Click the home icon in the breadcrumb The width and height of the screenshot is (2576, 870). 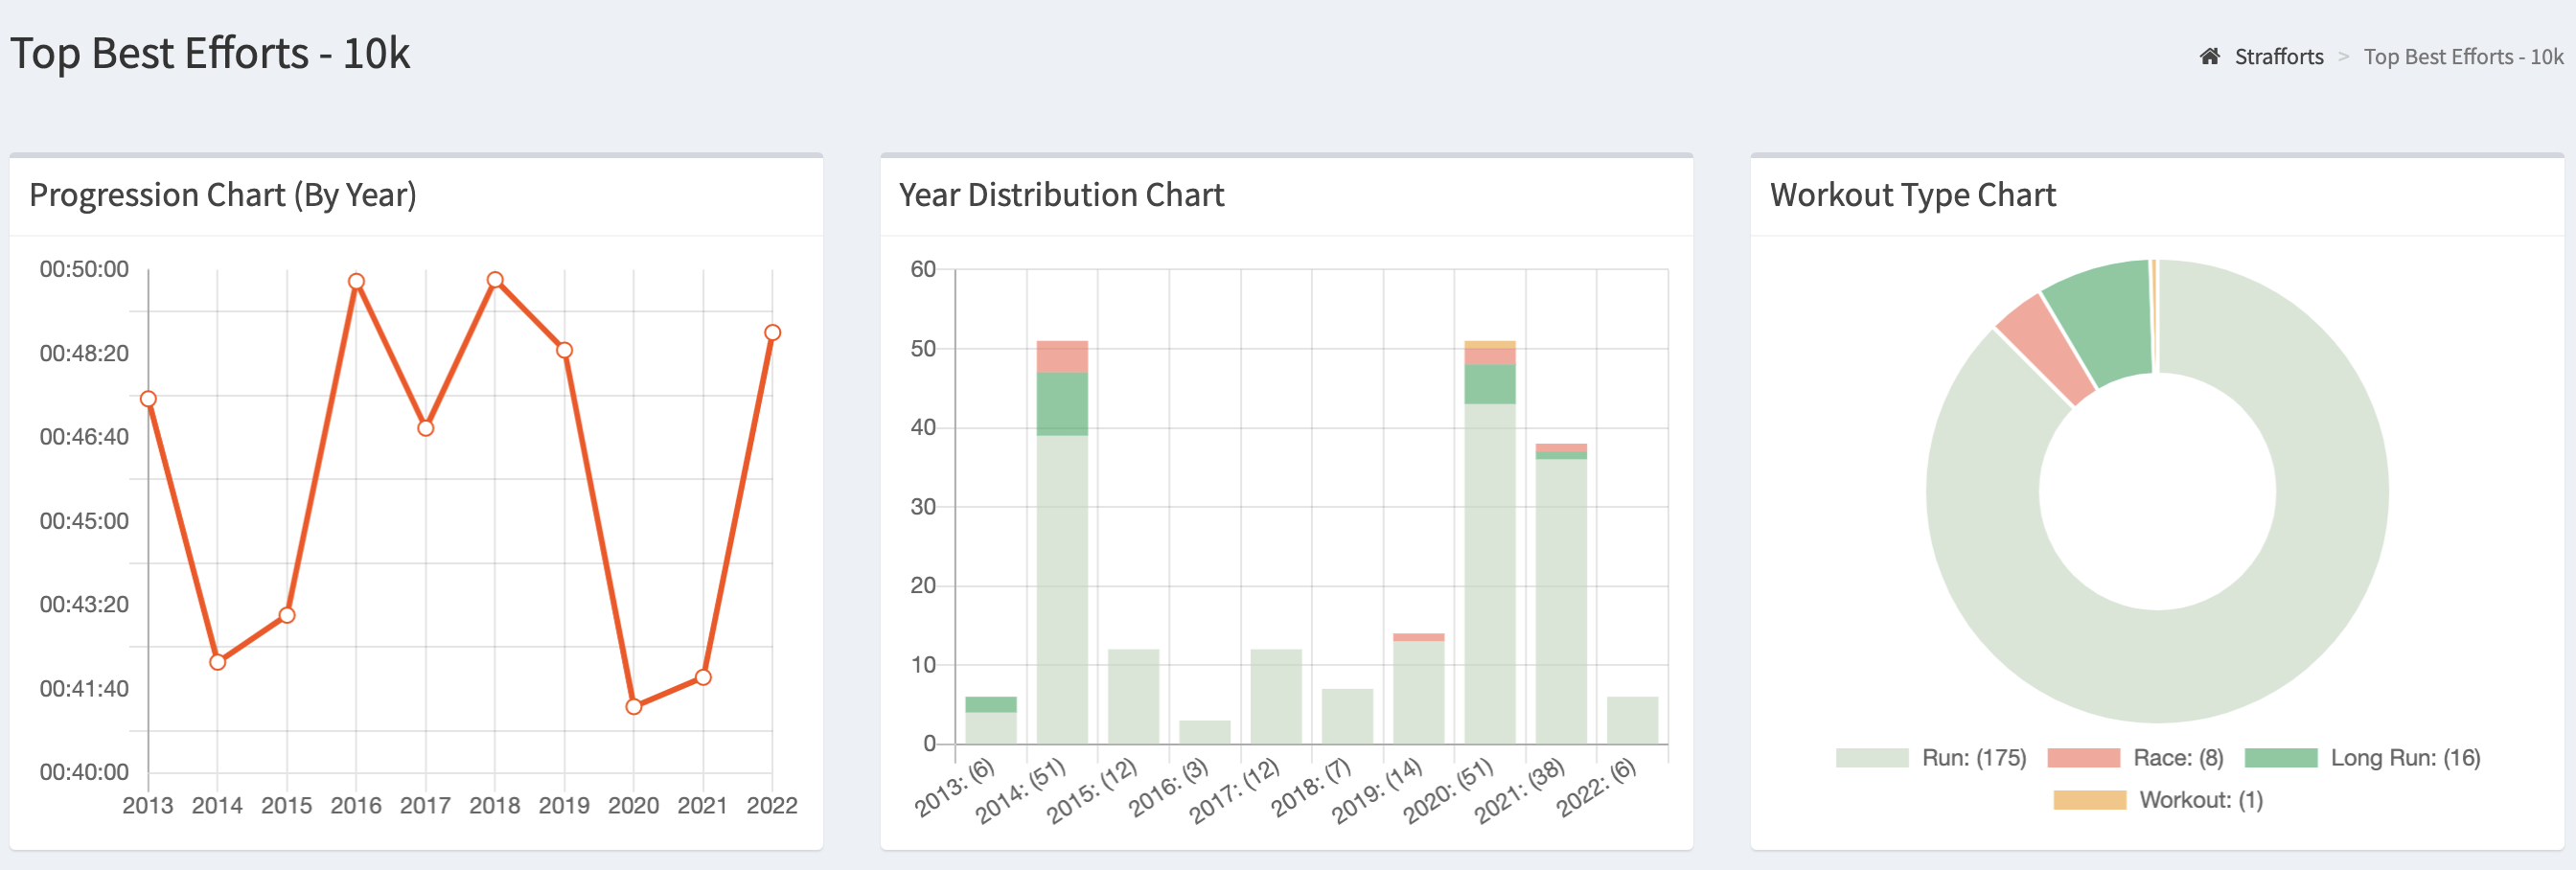coord(2209,56)
